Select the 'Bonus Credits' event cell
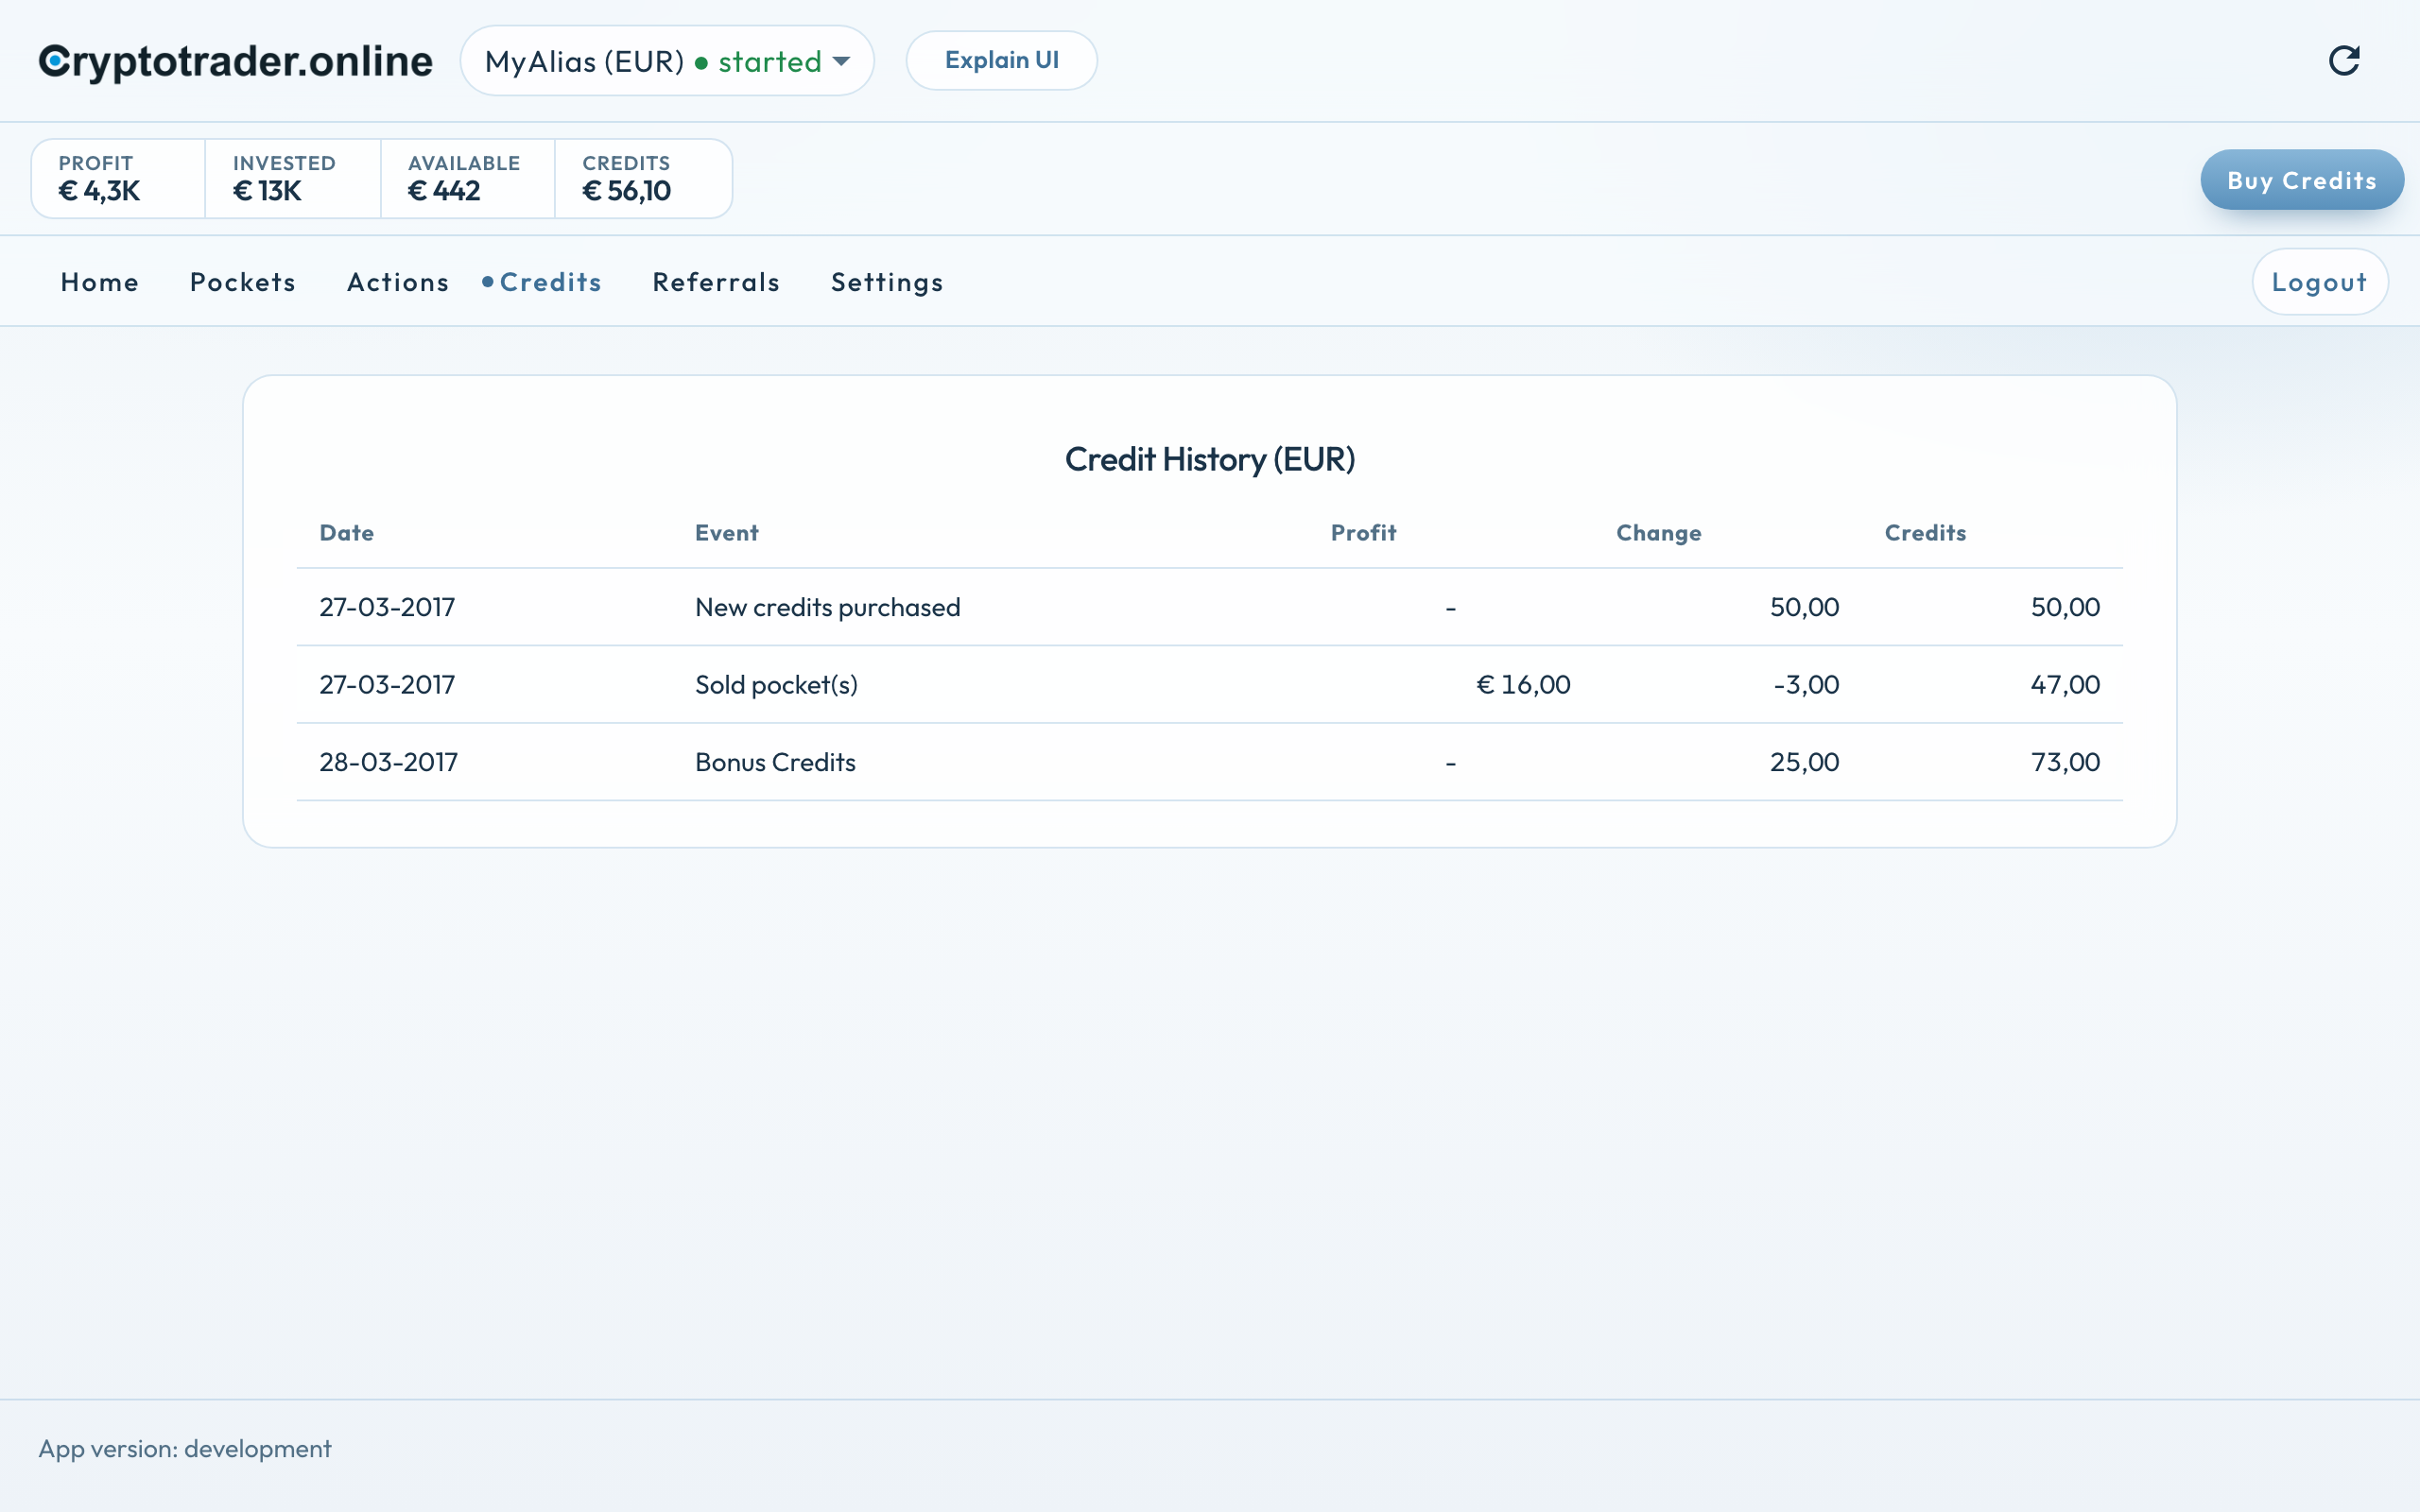Viewport: 2420px width, 1512px height. pyautogui.click(x=775, y=762)
